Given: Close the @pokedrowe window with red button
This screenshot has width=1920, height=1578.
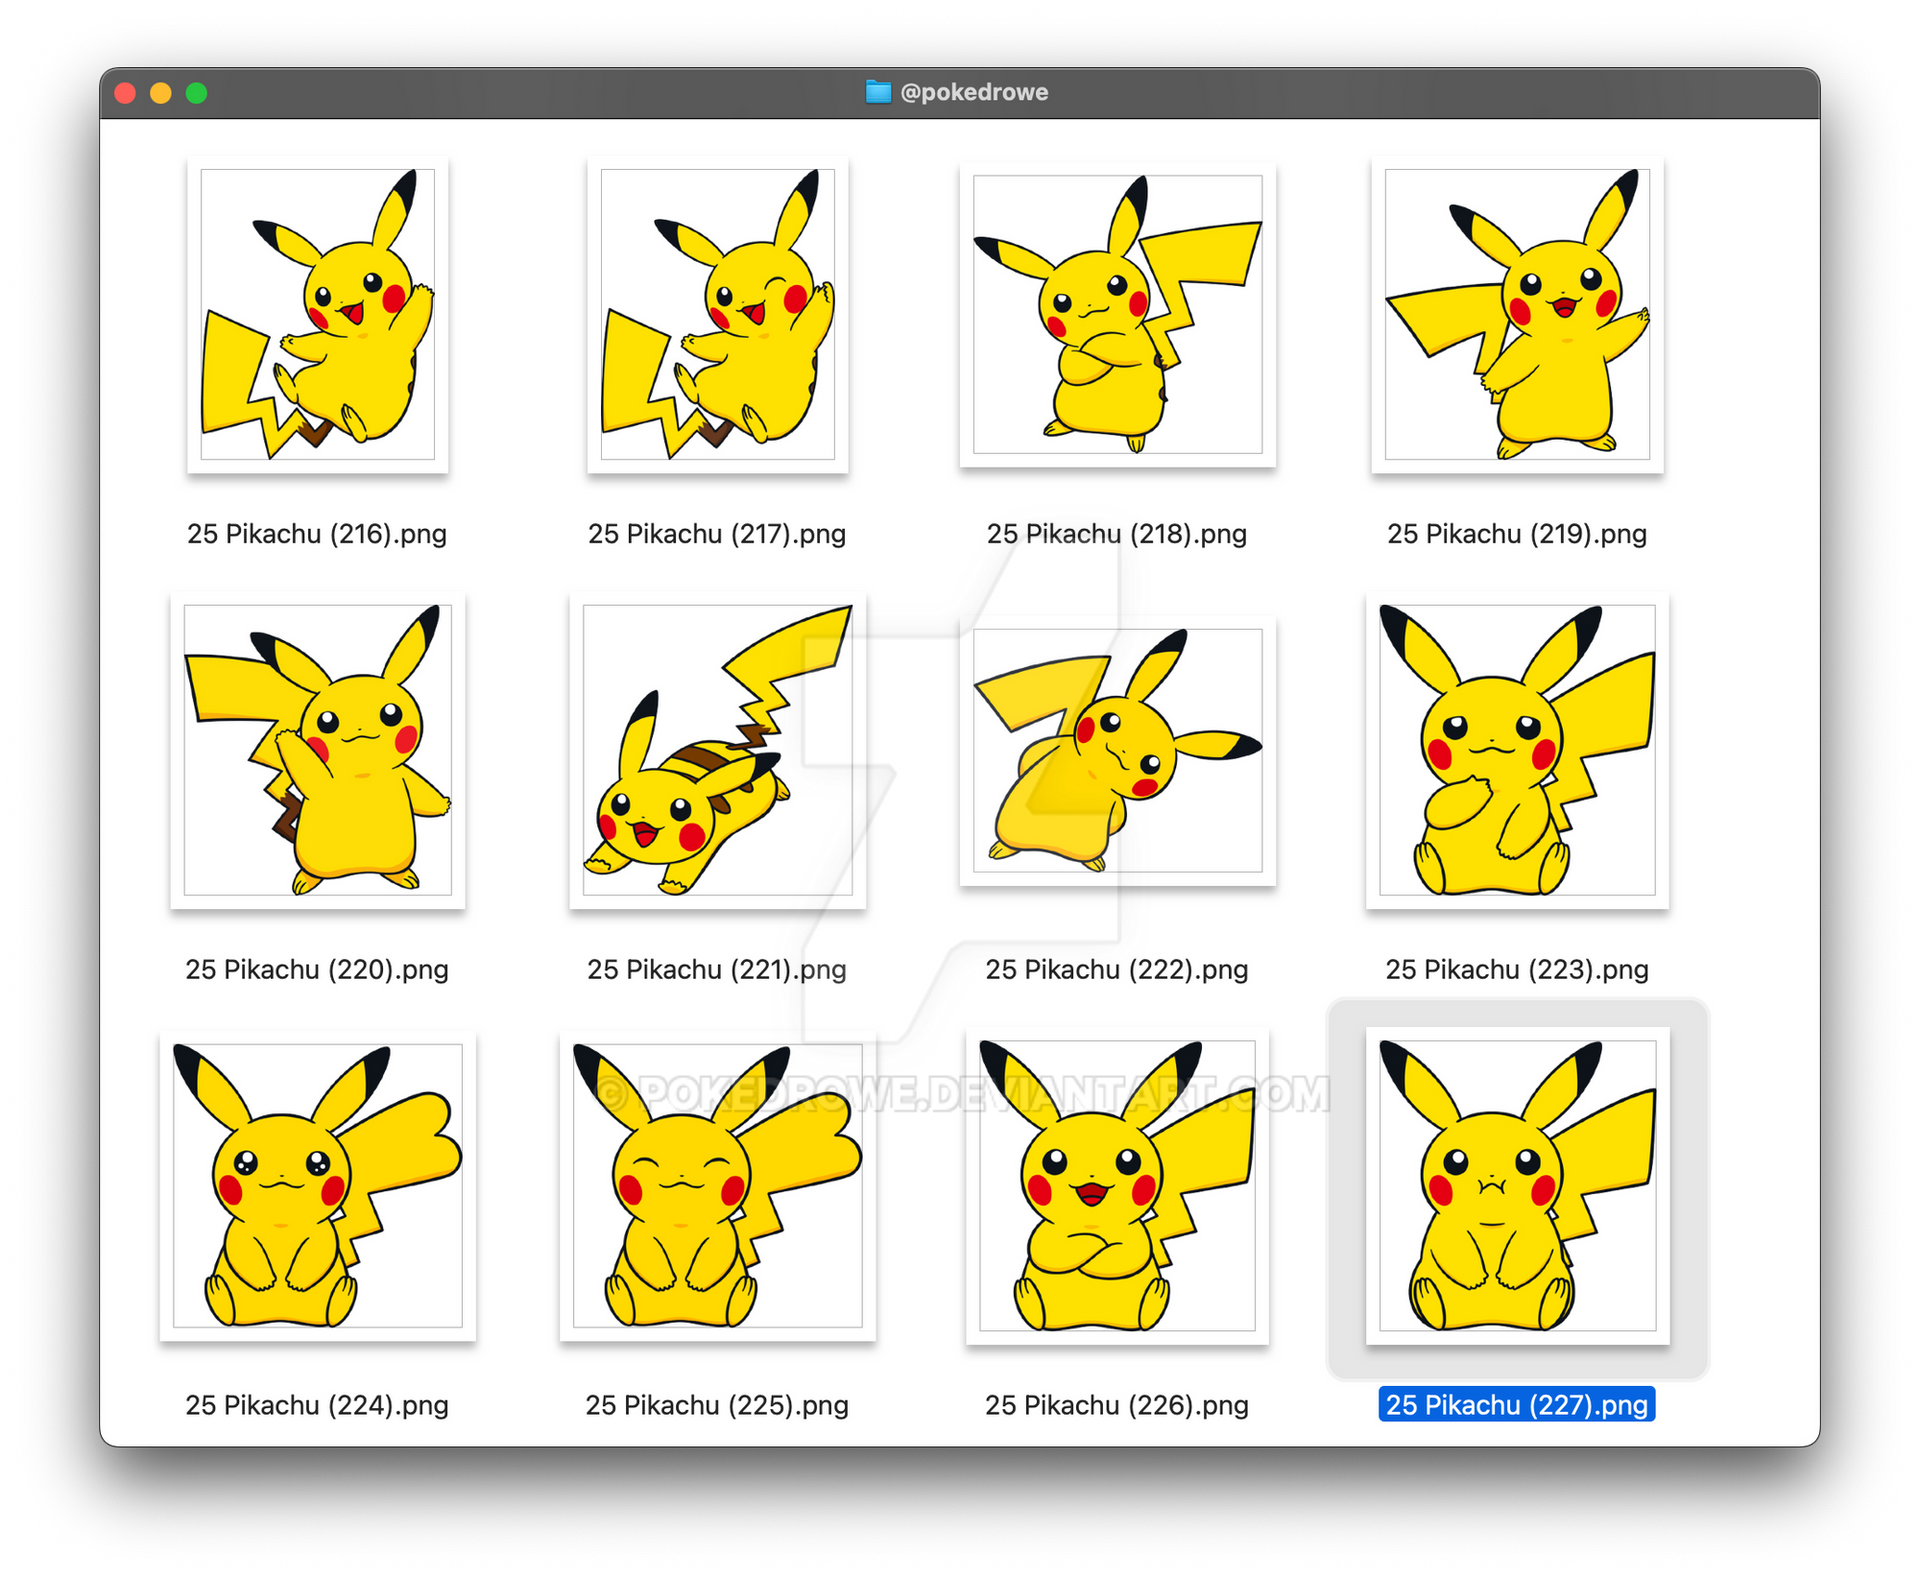Looking at the screenshot, I should coord(125,93).
